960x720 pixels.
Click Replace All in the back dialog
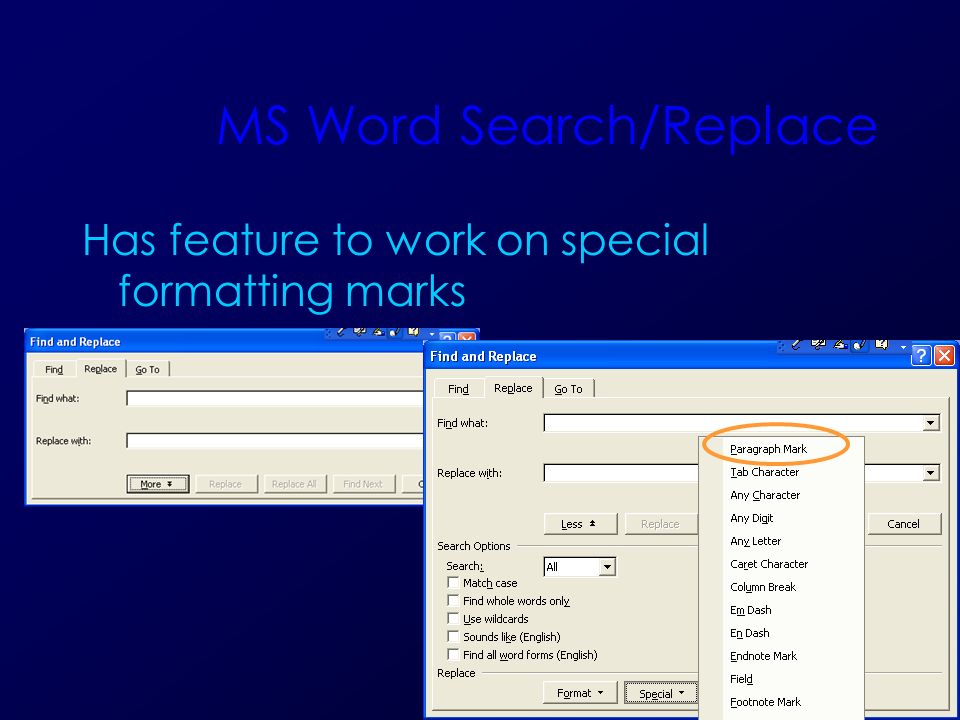pyautogui.click(x=294, y=484)
